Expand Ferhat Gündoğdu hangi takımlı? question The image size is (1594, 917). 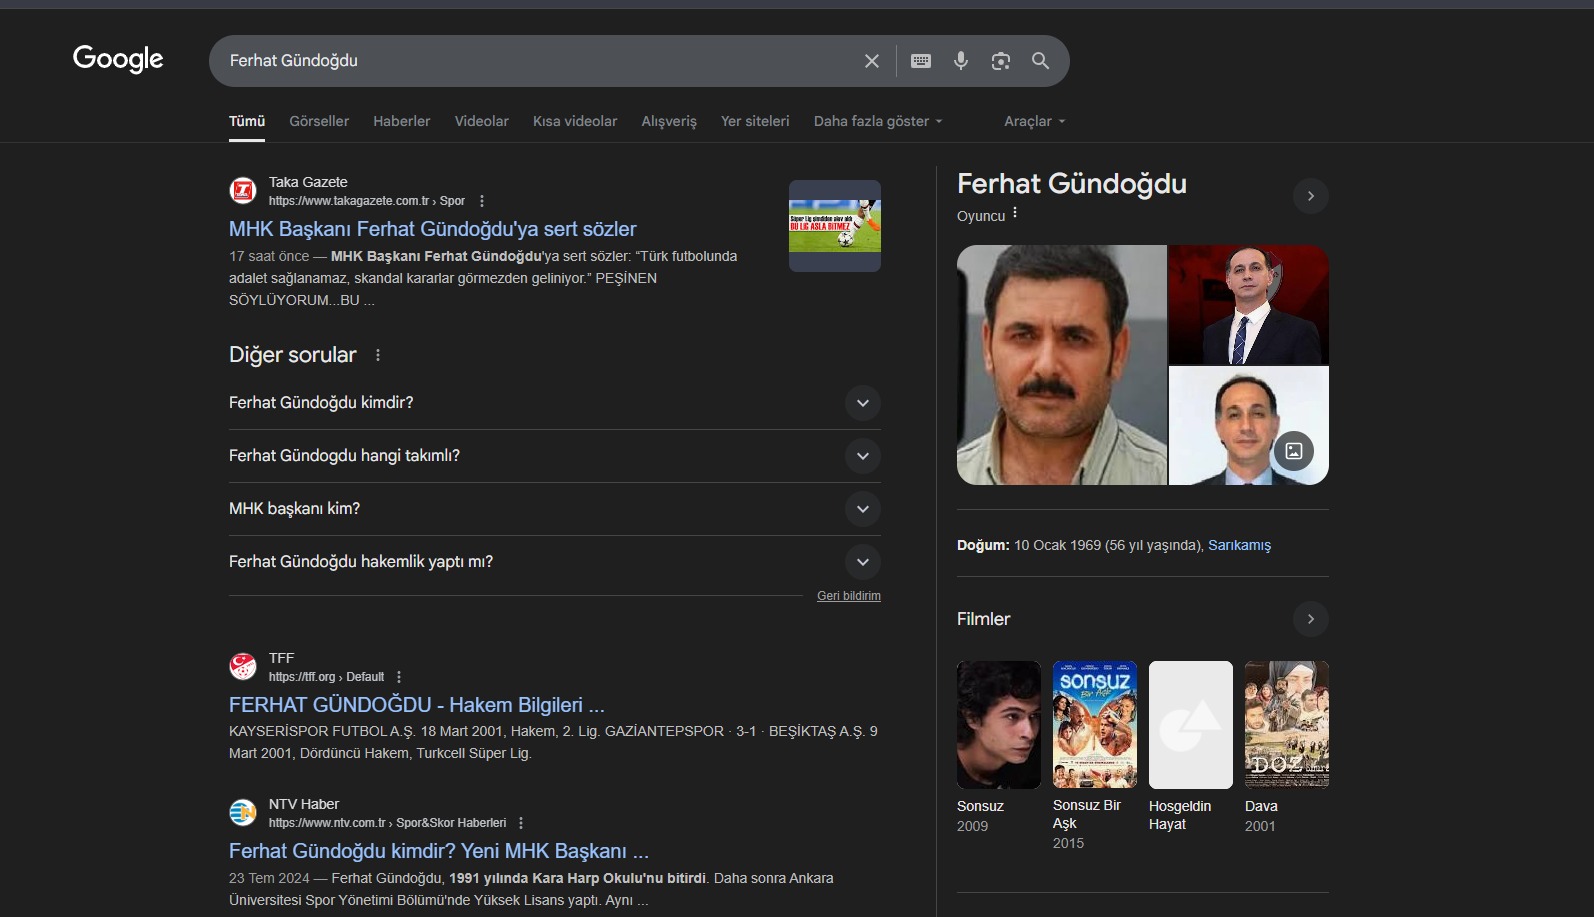pos(555,456)
